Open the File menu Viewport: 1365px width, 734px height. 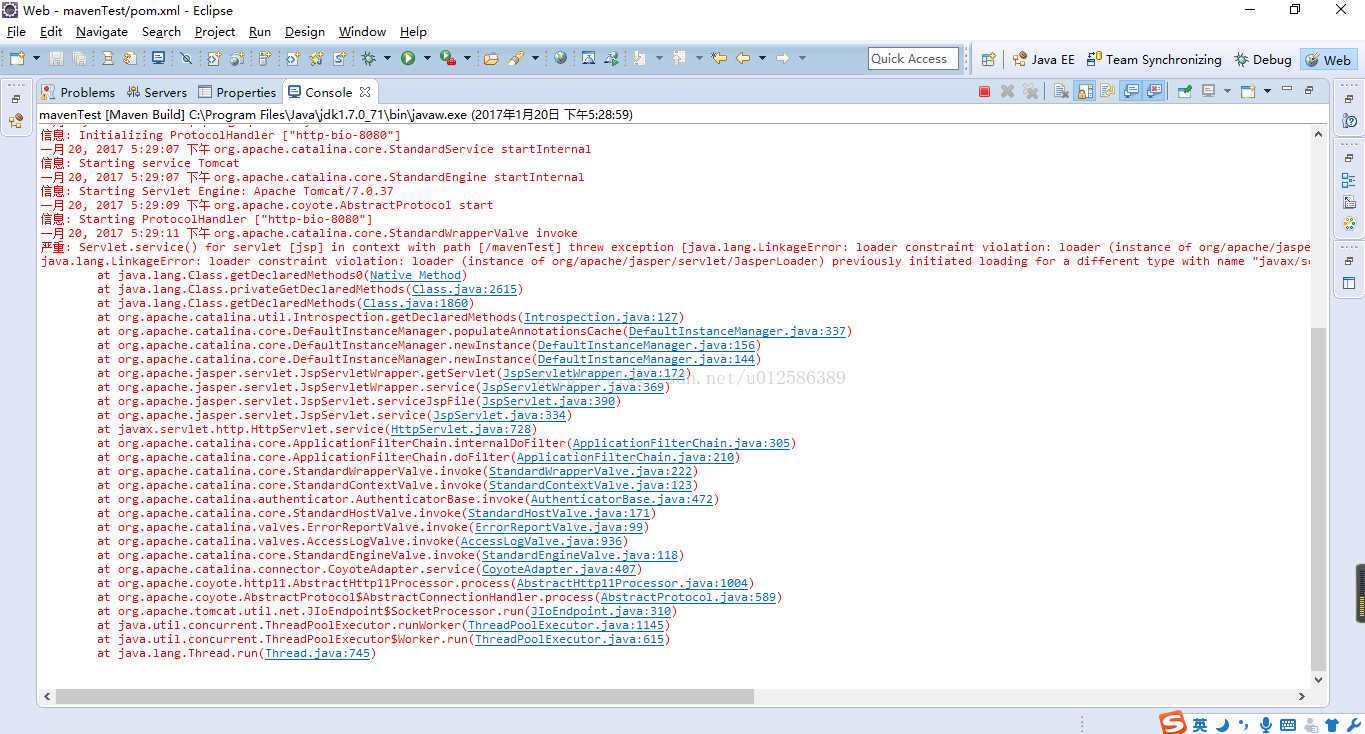16,31
